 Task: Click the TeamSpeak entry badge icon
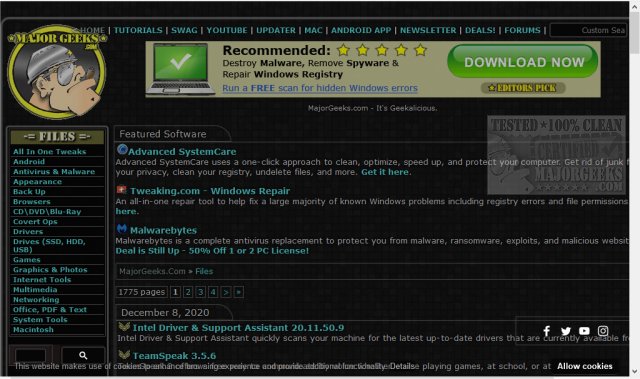124,355
